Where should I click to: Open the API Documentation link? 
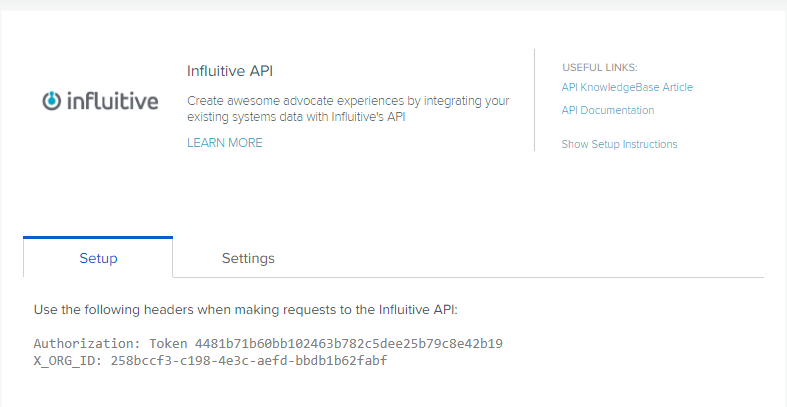(x=608, y=110)
